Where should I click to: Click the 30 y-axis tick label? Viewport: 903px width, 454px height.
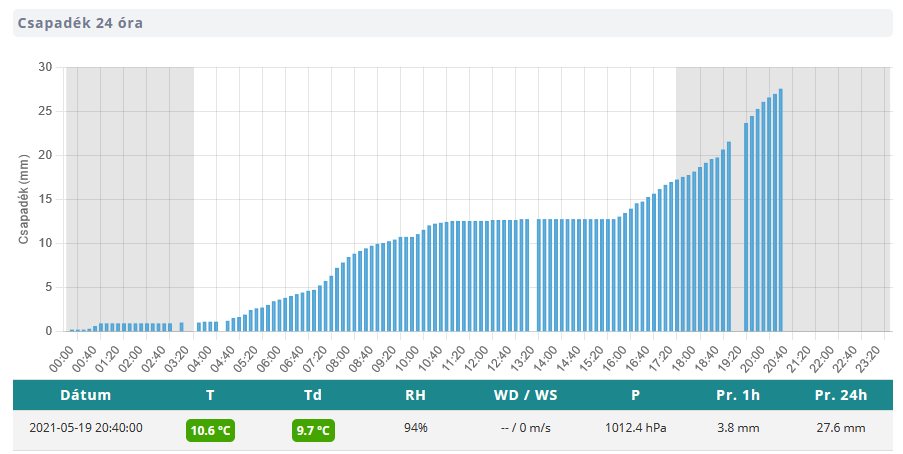pos(45,67)
